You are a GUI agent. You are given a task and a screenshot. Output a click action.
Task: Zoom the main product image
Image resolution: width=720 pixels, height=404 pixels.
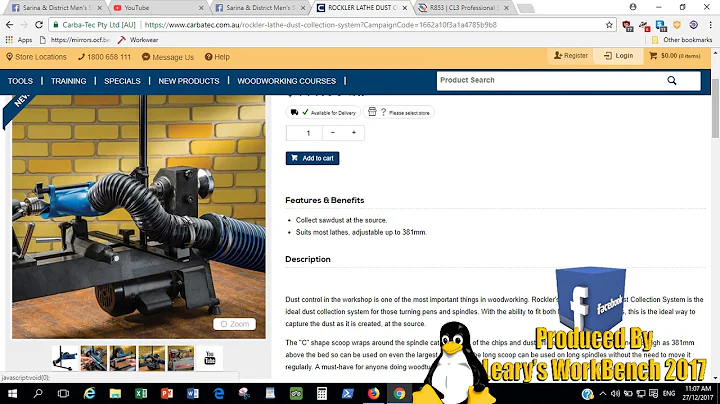tap(235, 324)
